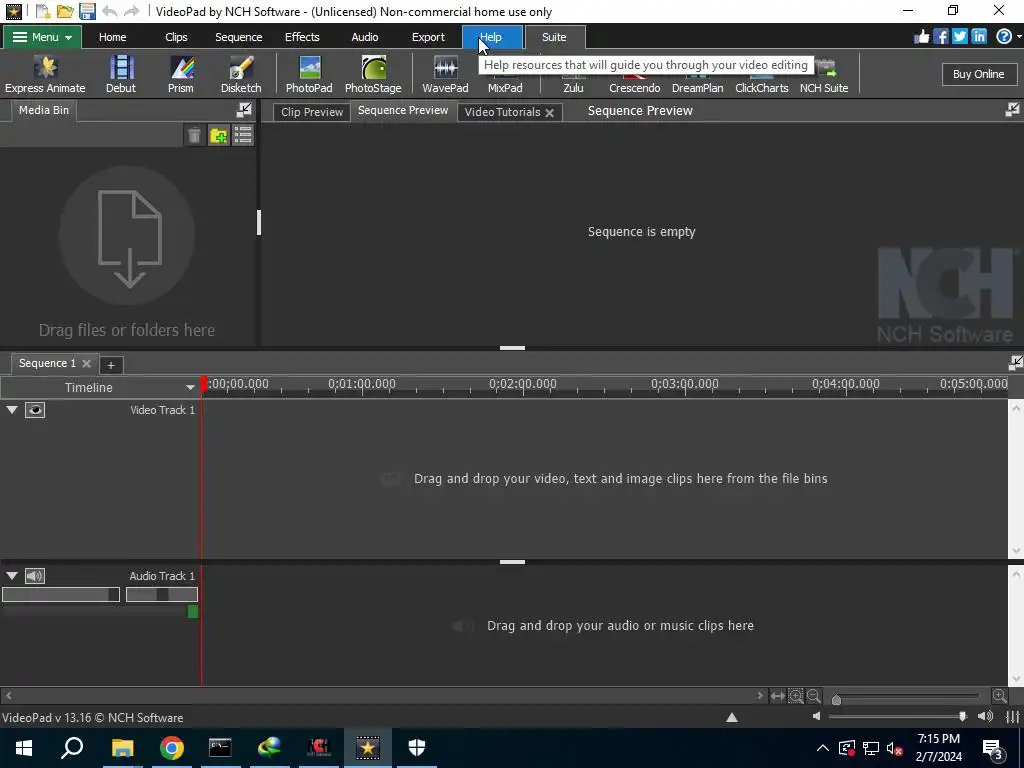Go to the Effects tab

(302, 37)
